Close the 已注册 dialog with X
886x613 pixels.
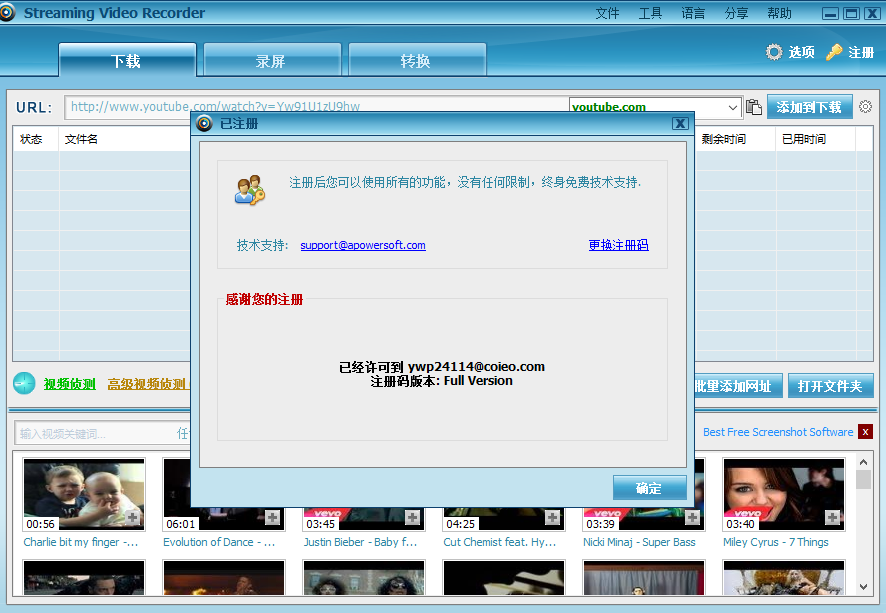[x=680, y=123]
